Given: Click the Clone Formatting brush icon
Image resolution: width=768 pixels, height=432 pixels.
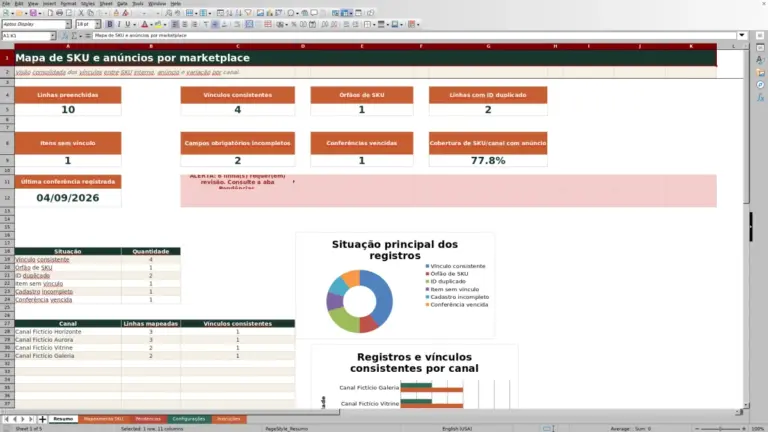Looking at the screenshot, I should [x=116, y=13].
